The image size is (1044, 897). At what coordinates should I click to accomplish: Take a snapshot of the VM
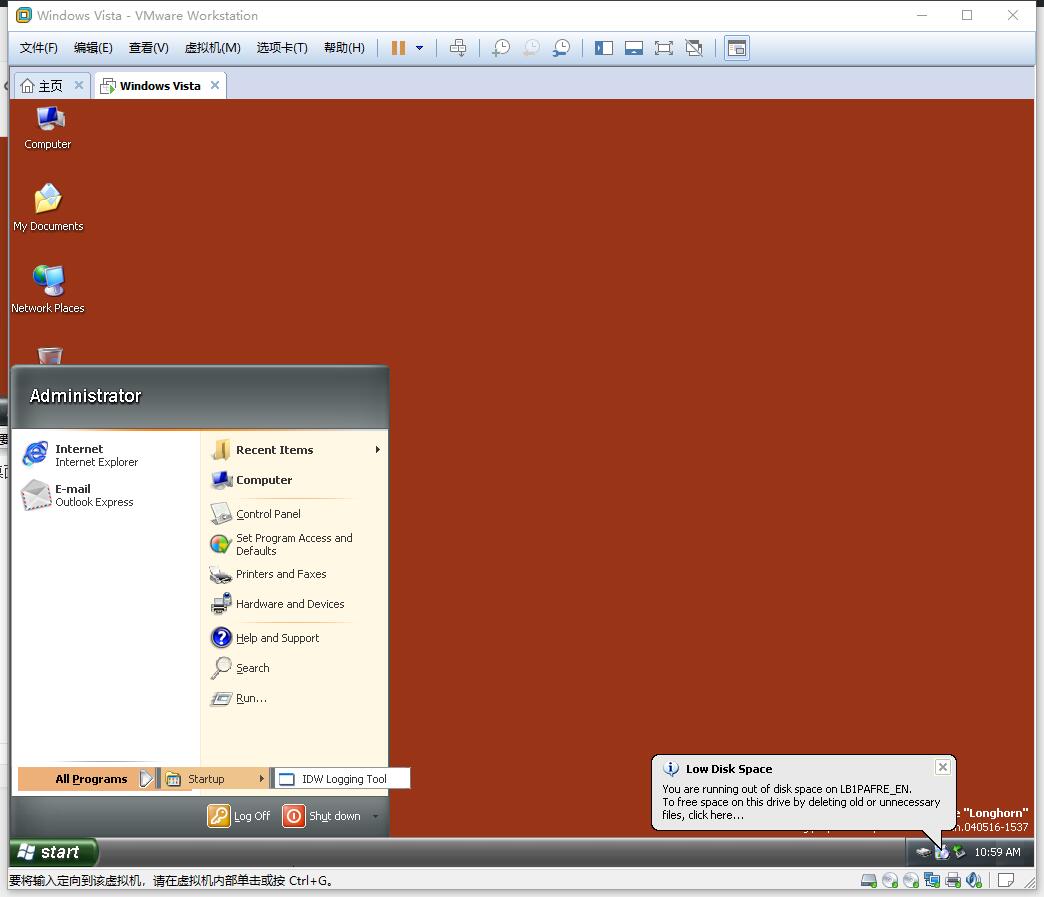pos(501,48)
